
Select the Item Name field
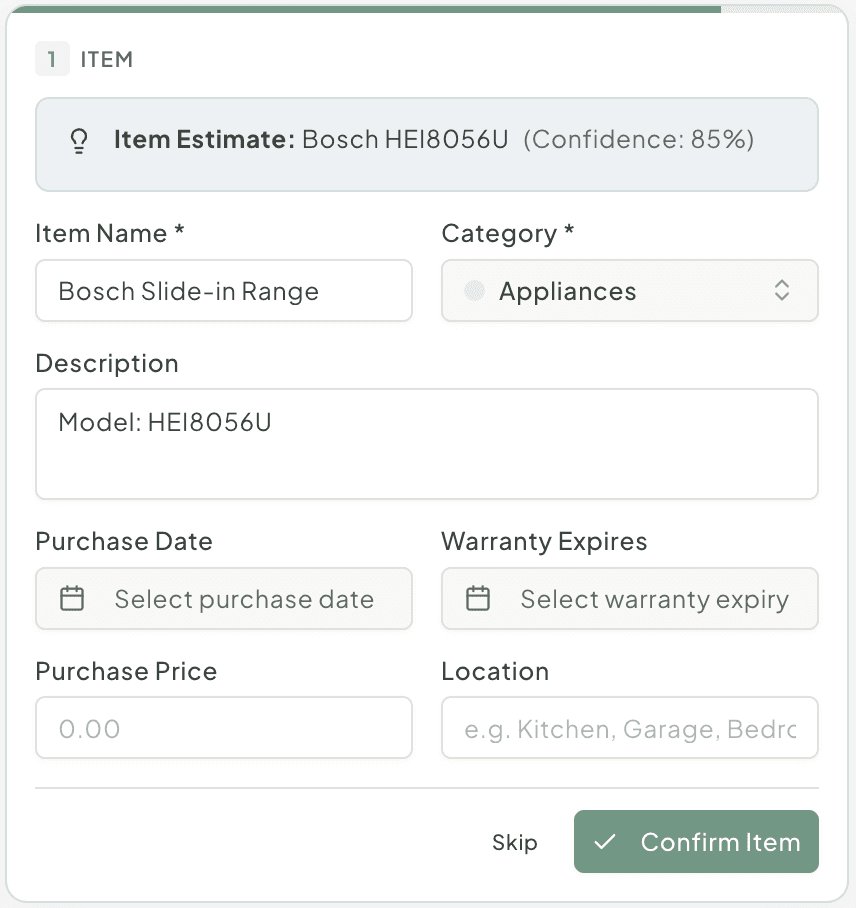coord(223,290)
